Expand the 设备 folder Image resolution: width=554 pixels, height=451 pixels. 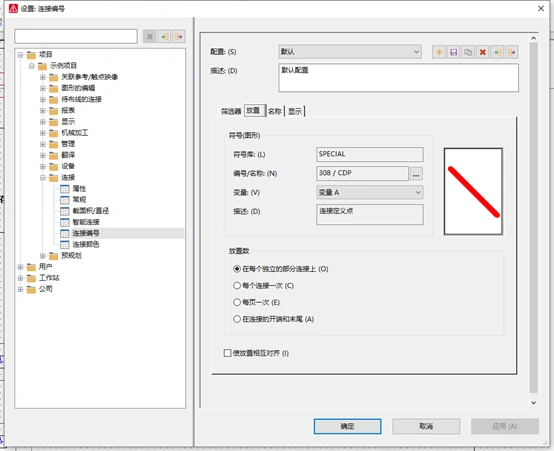pyautogui.click(x=43, y=166)
